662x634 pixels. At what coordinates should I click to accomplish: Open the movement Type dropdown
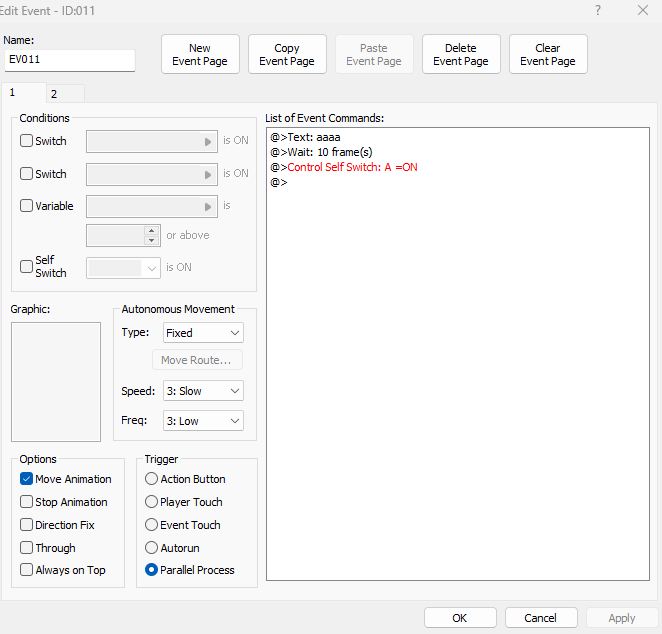[x=203, y=333]
